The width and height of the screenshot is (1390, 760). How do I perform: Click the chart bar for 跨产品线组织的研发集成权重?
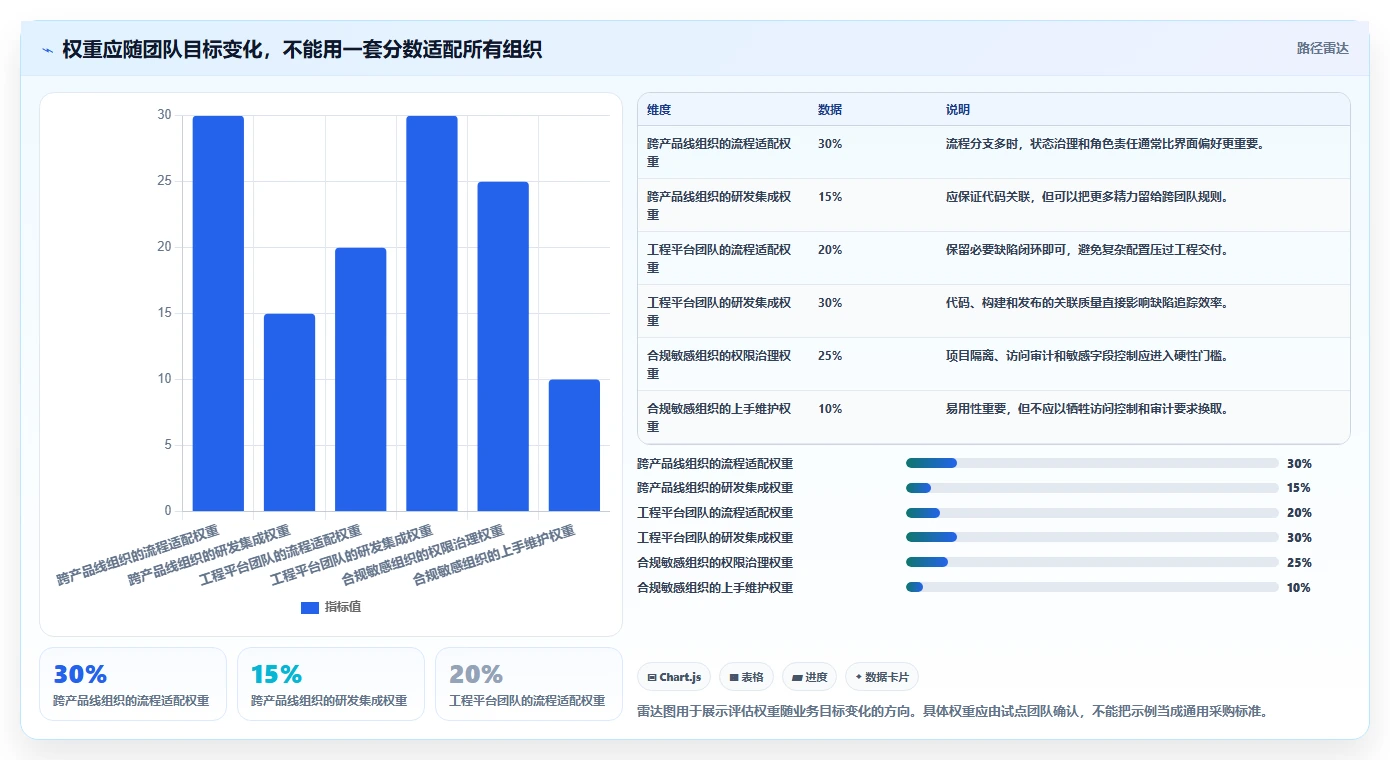[x=289, y=413]
